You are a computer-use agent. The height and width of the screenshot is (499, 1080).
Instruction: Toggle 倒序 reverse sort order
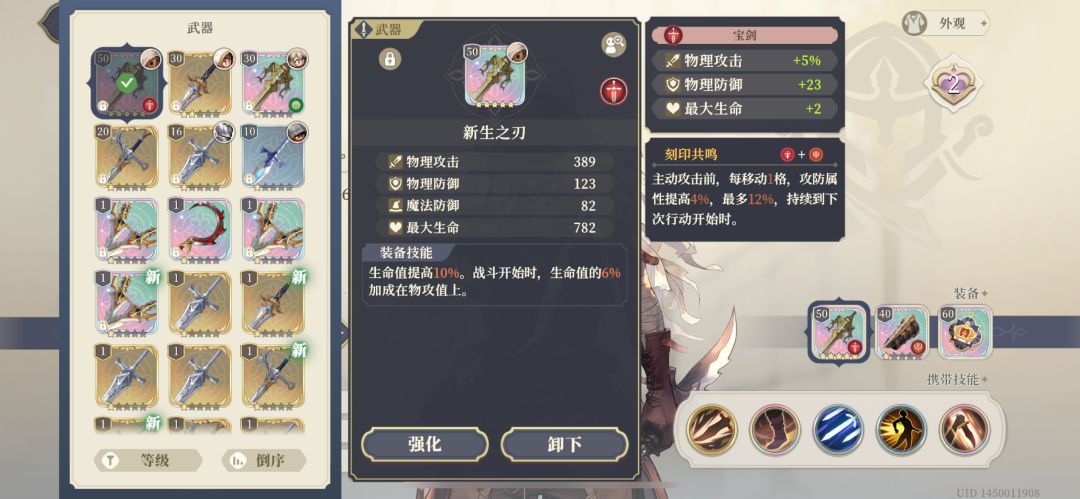pos(262,461)
